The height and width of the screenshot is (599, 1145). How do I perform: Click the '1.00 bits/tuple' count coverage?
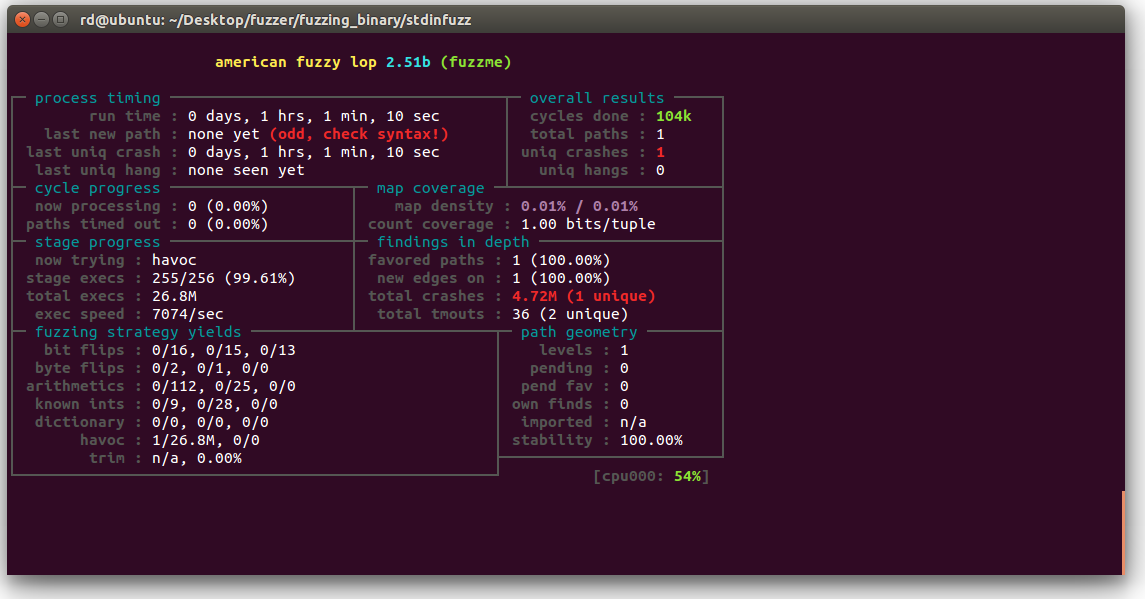click(x=588, y=224)
